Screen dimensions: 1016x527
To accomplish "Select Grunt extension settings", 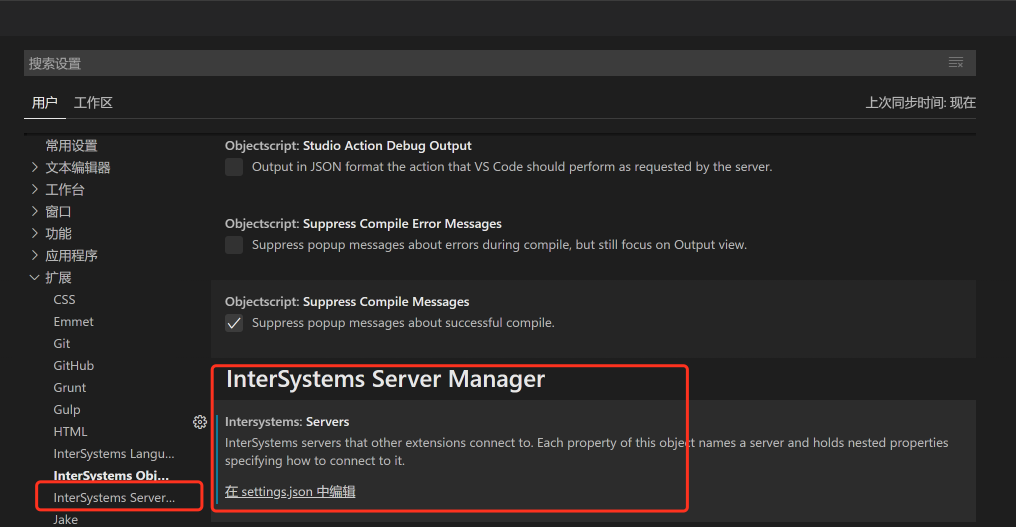I will pyautogui.click(x=69, y=388).
